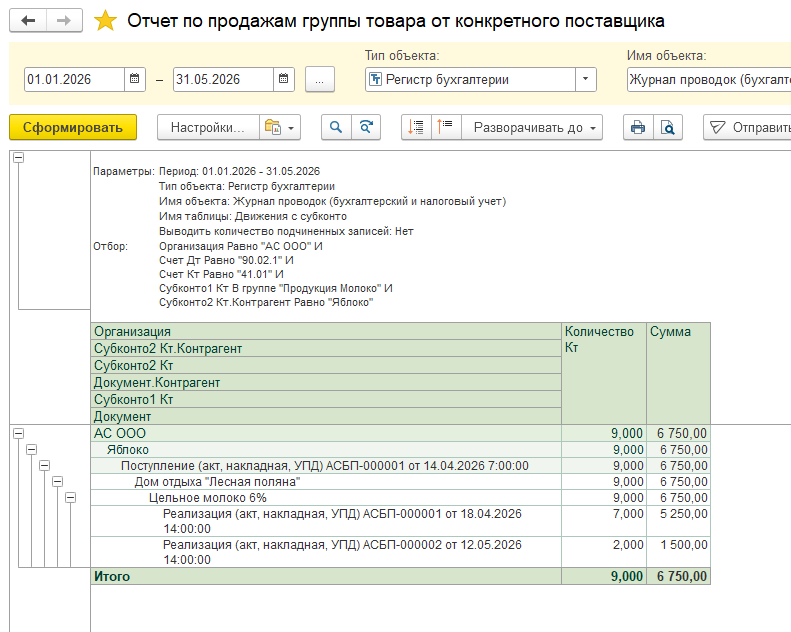
Task: Open calendar for end date 31.05.2026
Action: coord(284,79)
